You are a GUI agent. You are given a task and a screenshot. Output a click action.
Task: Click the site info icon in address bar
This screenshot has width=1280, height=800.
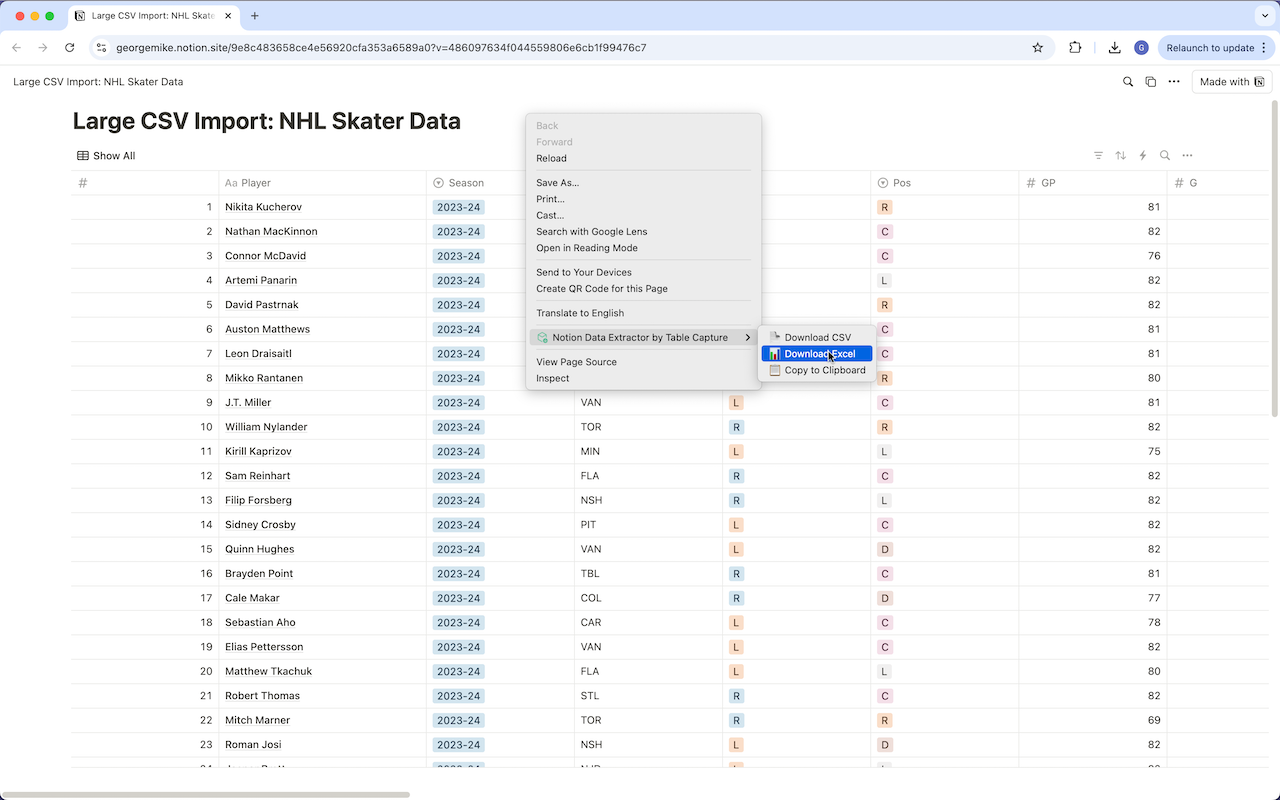tap(101, 47)
